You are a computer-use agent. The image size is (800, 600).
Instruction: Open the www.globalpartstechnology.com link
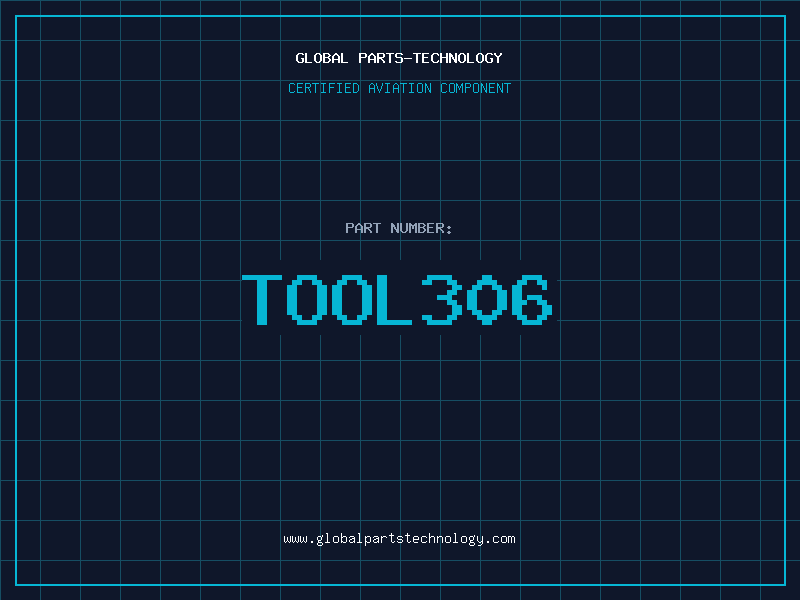coord(400,539)
